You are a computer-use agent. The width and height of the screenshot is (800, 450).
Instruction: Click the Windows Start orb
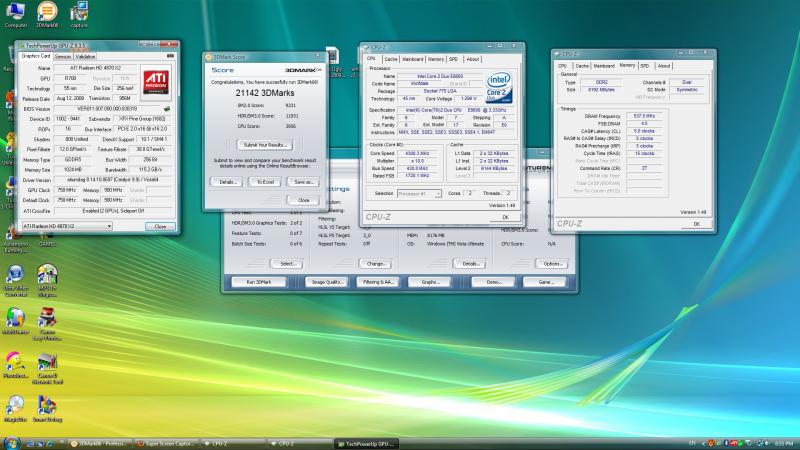[11, 443]
